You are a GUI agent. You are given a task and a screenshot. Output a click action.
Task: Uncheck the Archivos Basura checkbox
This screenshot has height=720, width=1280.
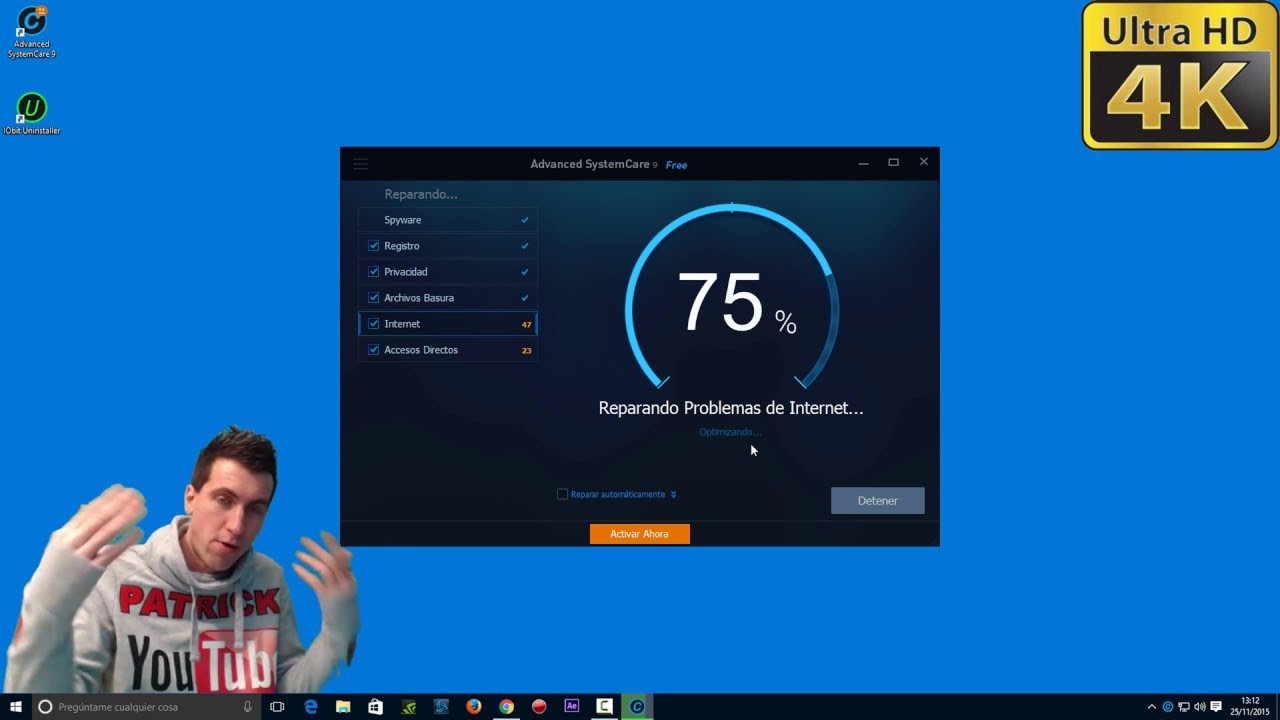pyautogui.click(x=373, y=297)
